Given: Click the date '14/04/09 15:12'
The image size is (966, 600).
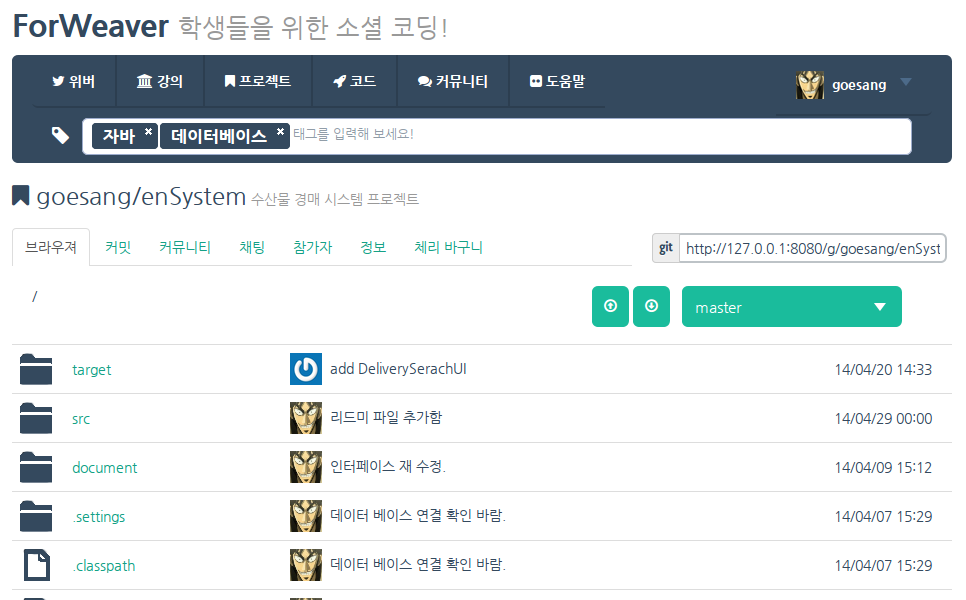Looking at the screenshot, I should point(883,468).
